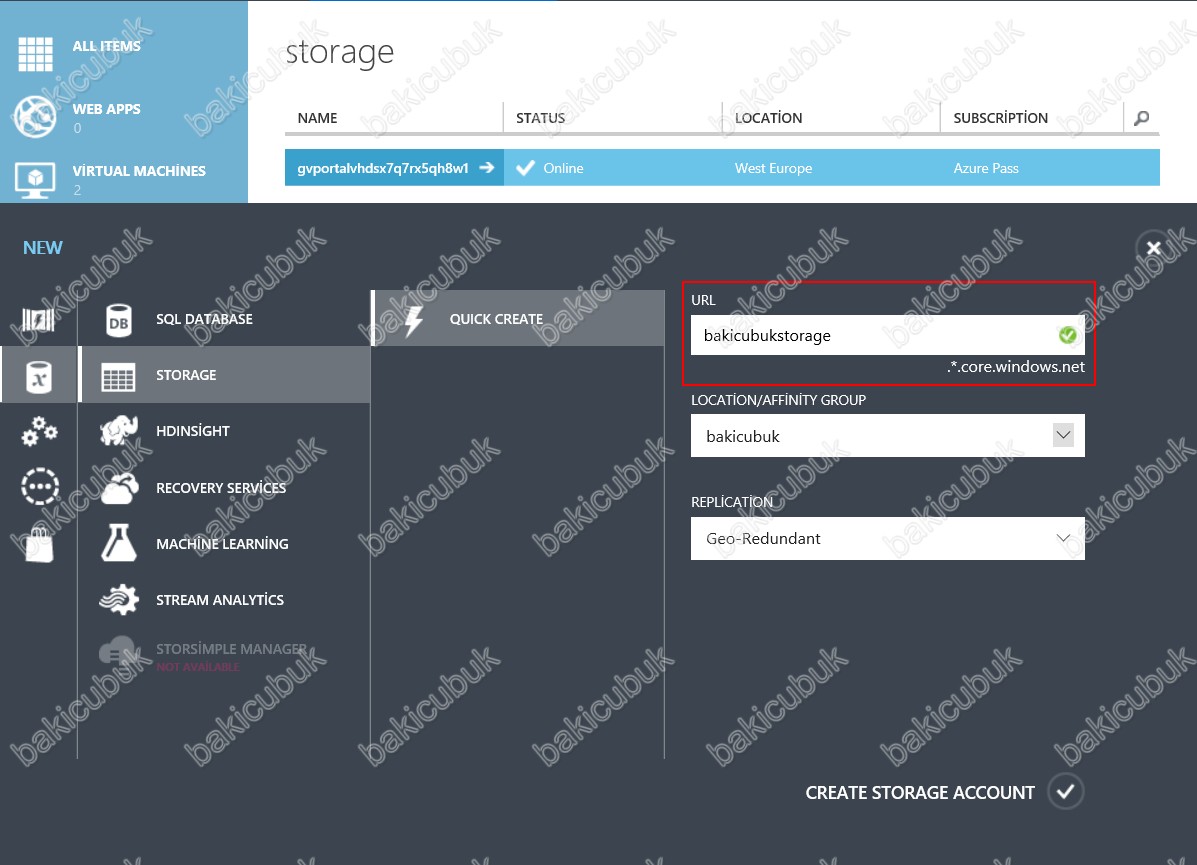Select the Compute category icon in NEW panel
The image size is (1197, 865).
38,320
